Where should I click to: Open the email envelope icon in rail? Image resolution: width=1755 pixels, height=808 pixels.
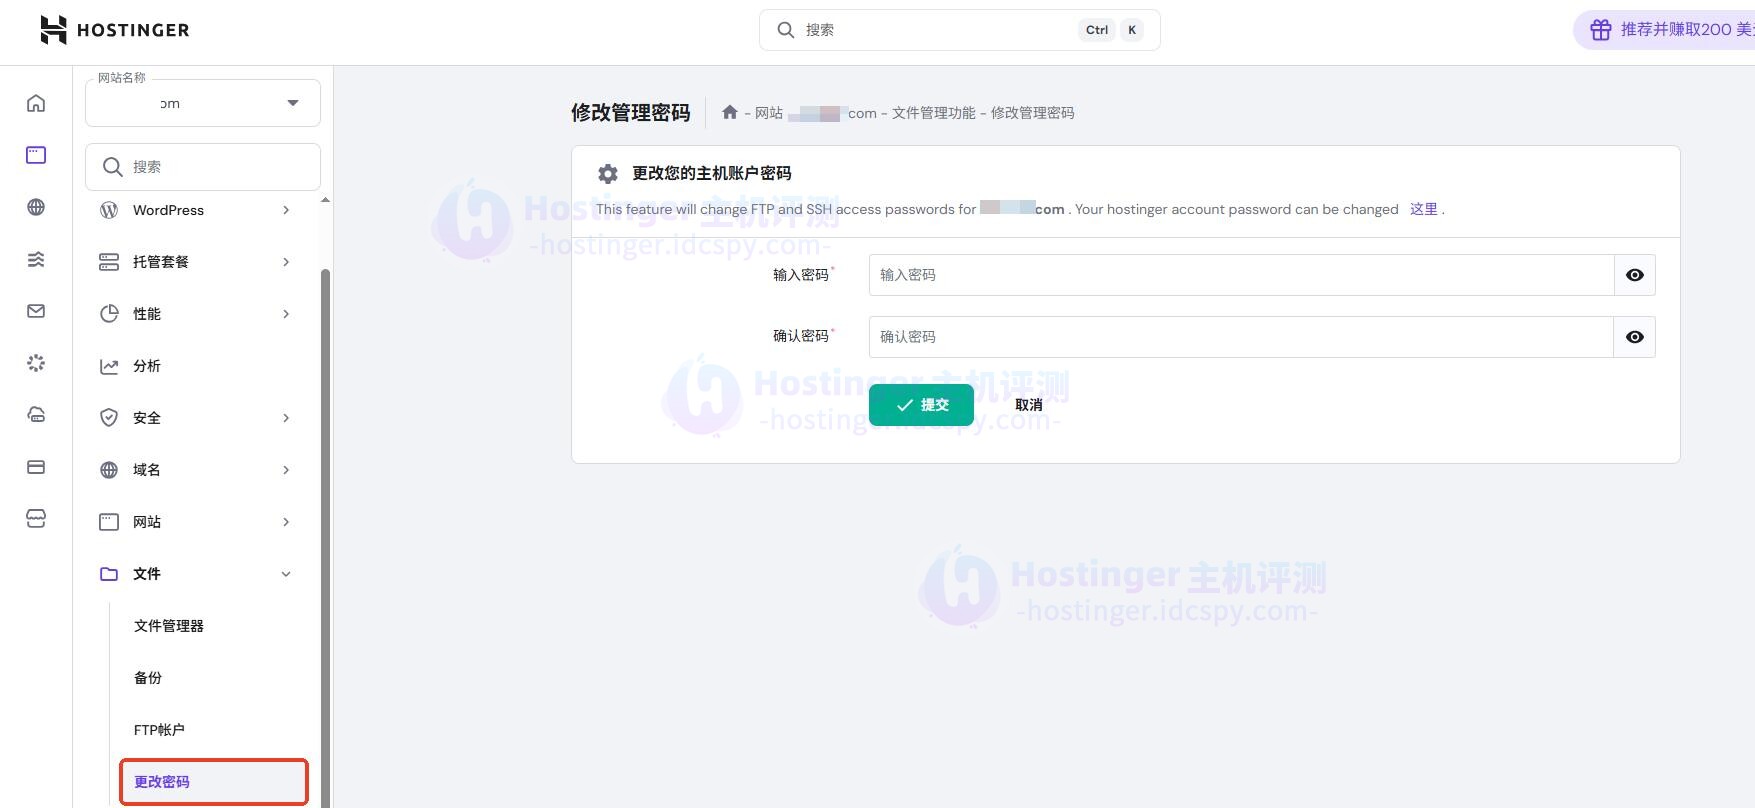click(36, 311)
